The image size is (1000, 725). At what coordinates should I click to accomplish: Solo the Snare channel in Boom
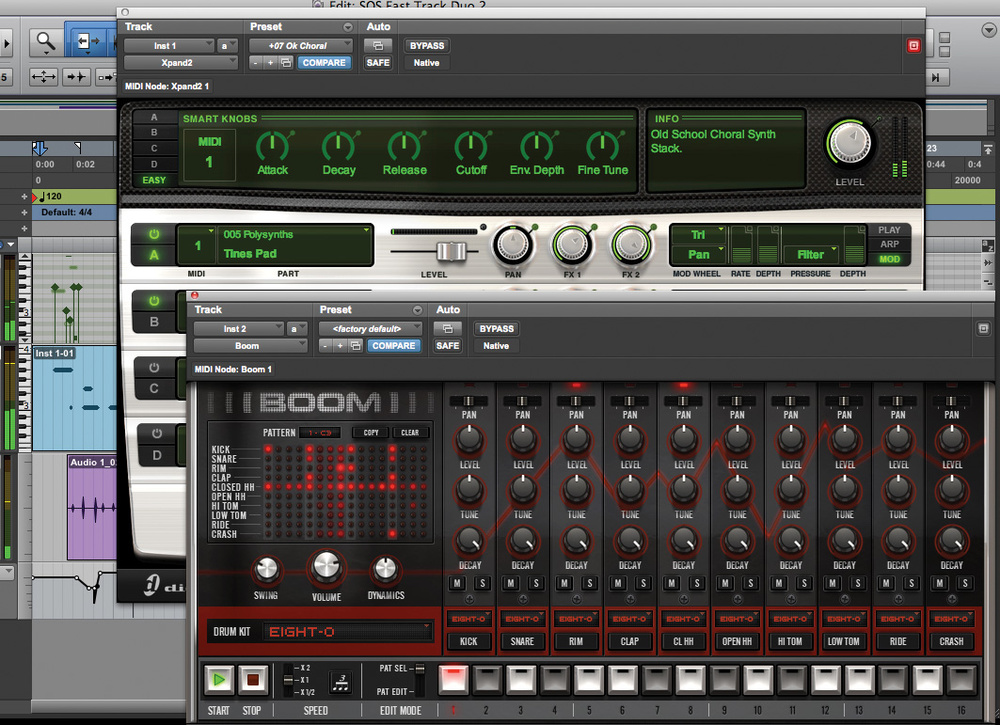coord(535,583)
